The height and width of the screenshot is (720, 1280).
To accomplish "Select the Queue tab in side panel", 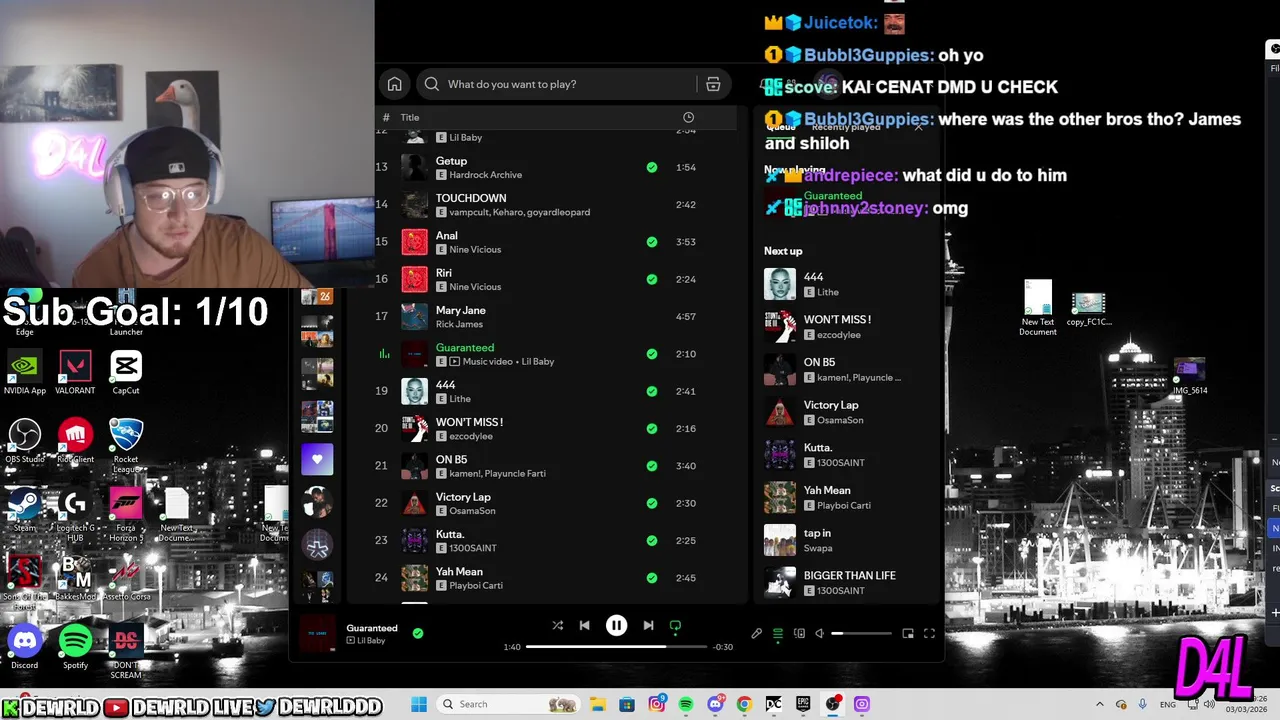I will pos(781,127).
